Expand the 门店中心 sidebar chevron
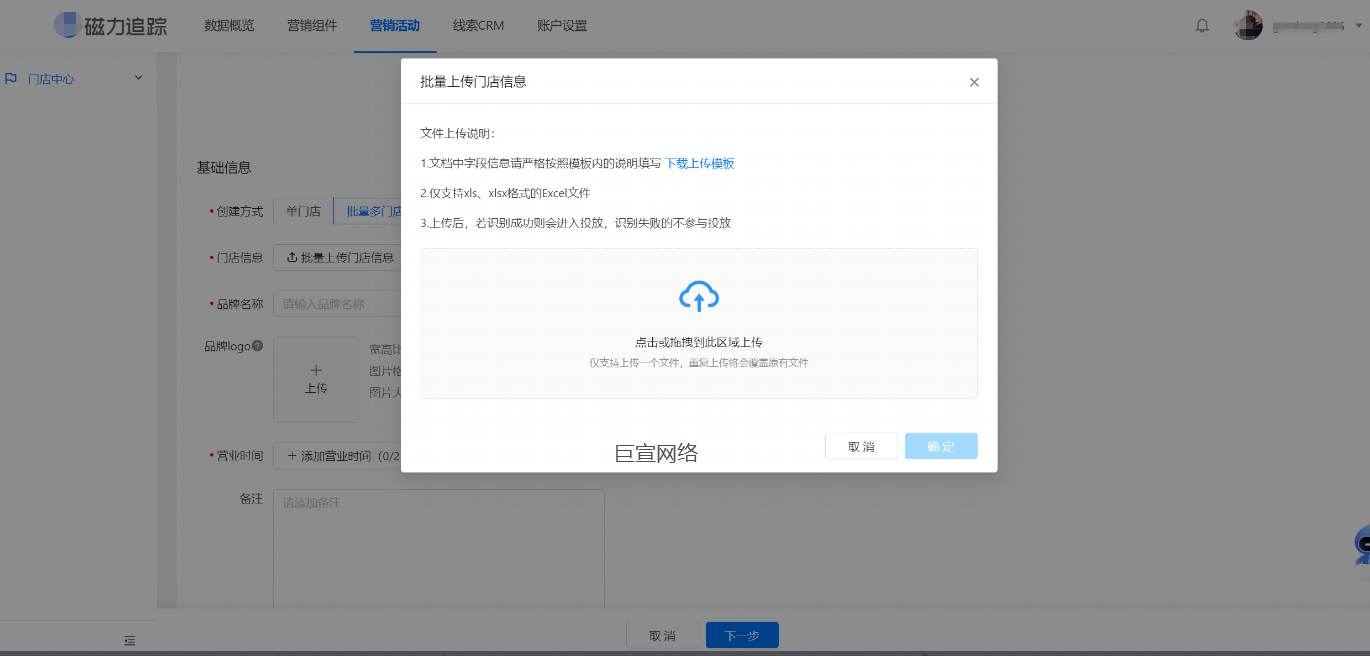The height and width of the screenshot is (656, 1370). click(139, 78)
